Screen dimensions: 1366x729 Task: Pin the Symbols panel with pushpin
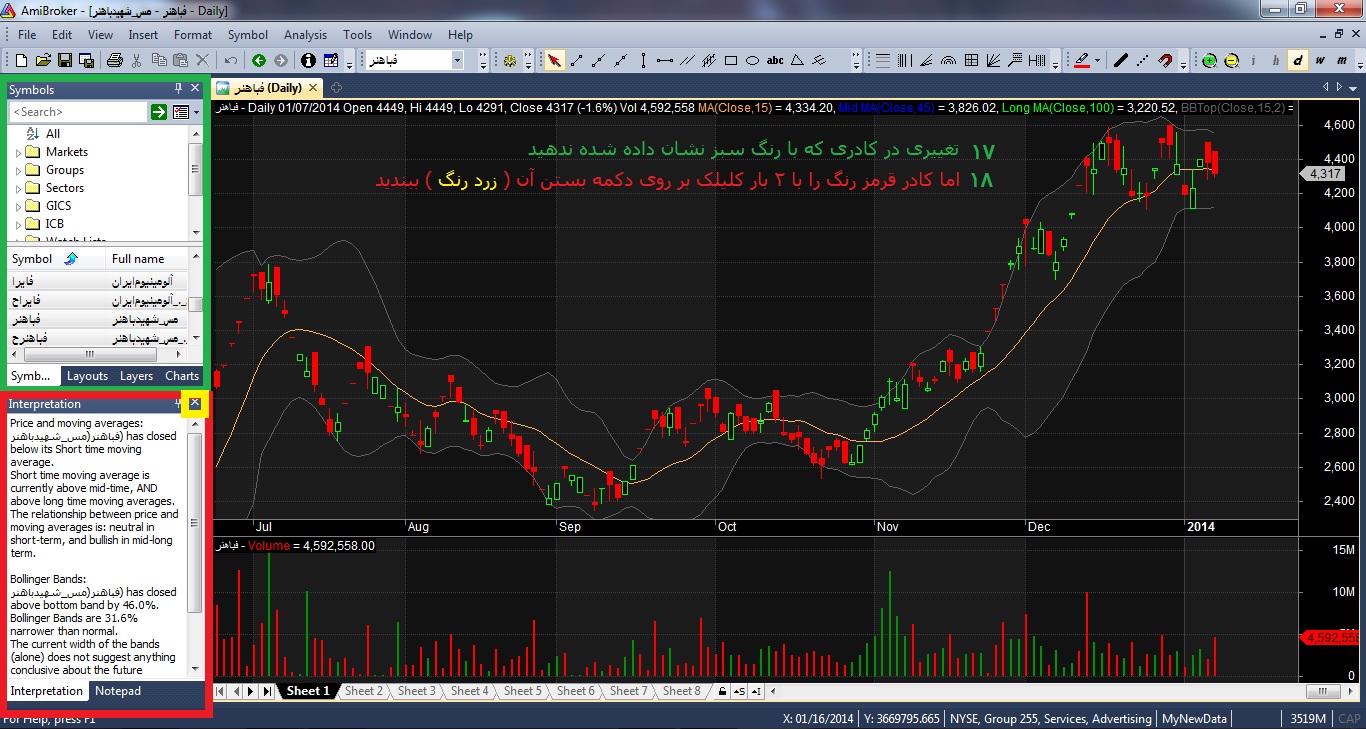pyautogui.click(x=179, y=89)
